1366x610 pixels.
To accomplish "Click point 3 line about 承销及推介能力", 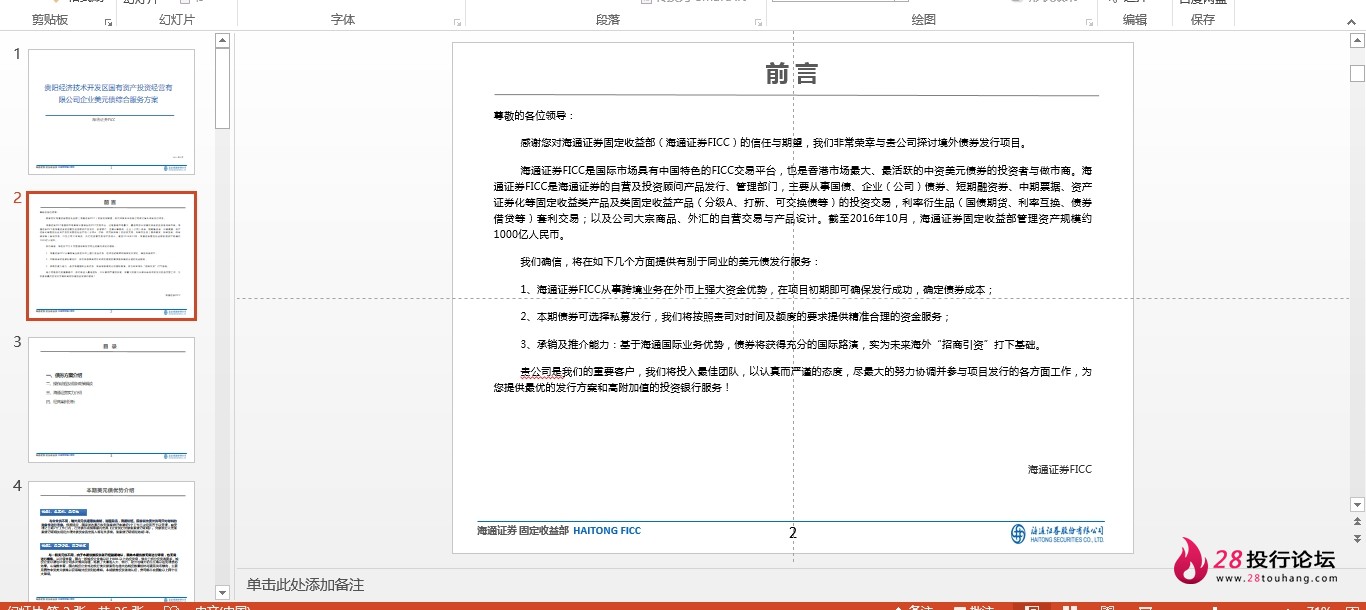I will [784, 345].
